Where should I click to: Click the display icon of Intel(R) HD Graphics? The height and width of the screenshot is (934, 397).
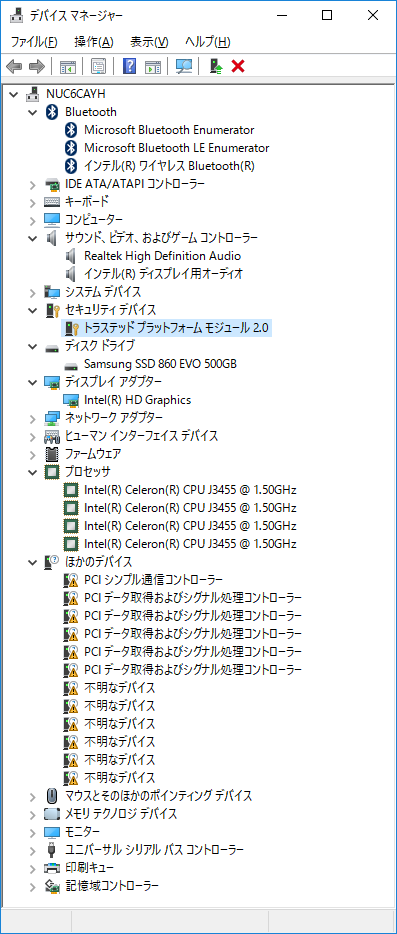pyautogui.click(x=72, y=400)
